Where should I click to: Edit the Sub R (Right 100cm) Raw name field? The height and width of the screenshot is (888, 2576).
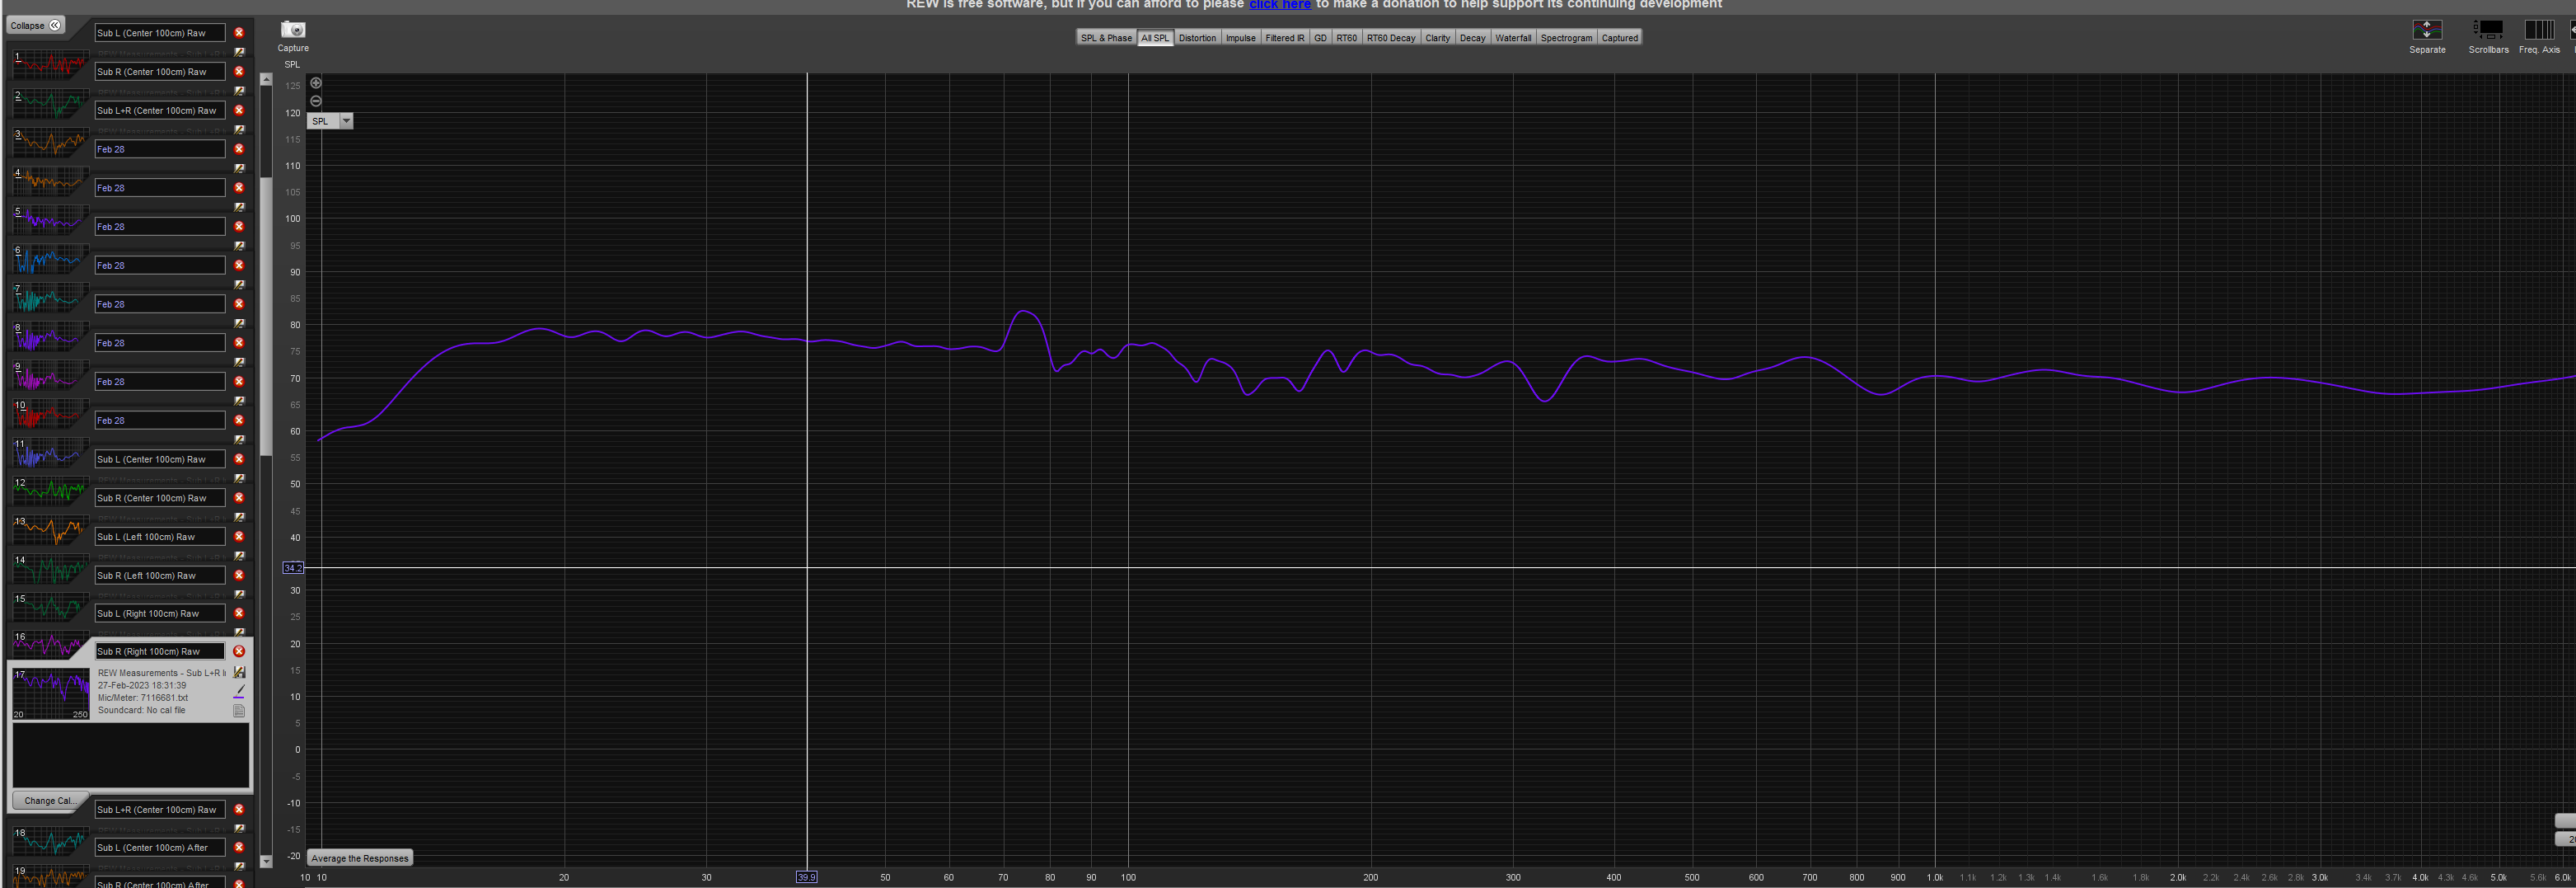coord(160,651)
